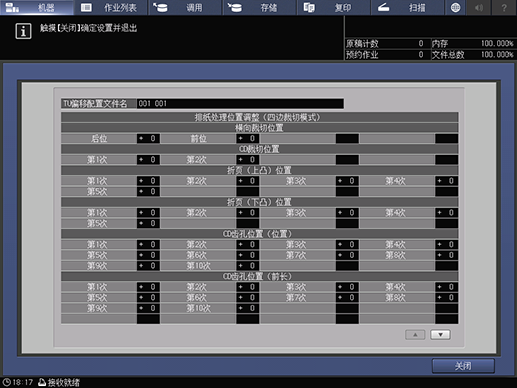Screen dimensions: 517x388
Task: Select 第6次 value under CD齿孔位置(位置)
Action: click(x=248, y=255)
